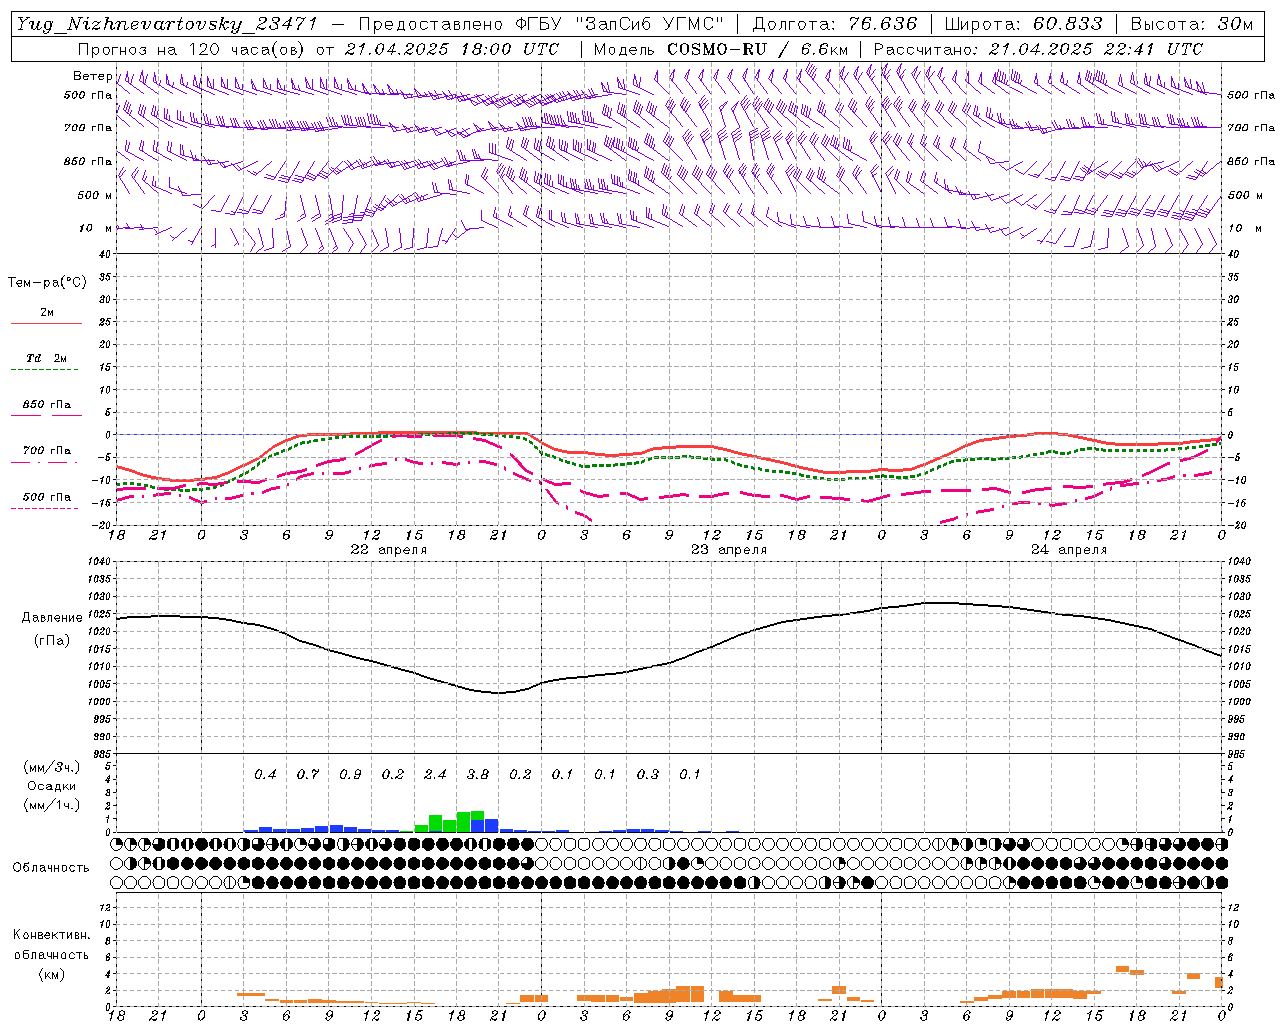Click the date label 24 апреля

(1069, 550)
